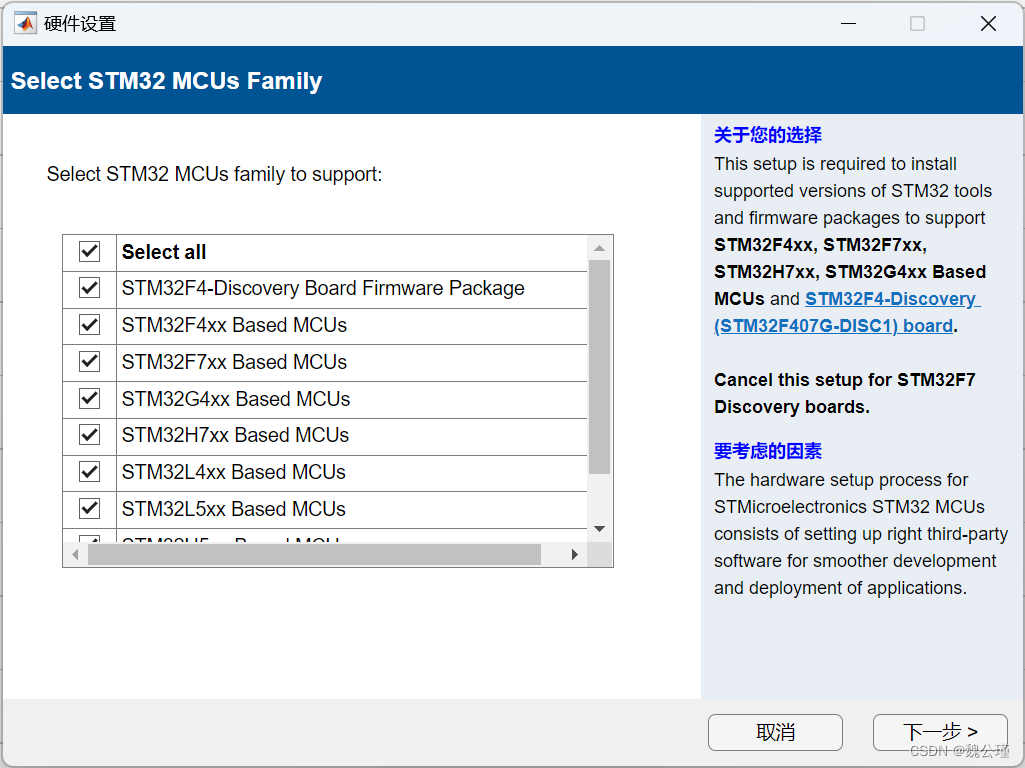Click 'STM32L4xx Based MCUs' row text
Image resolution: width=1025 pixels, height=768 pixels.
233,472
